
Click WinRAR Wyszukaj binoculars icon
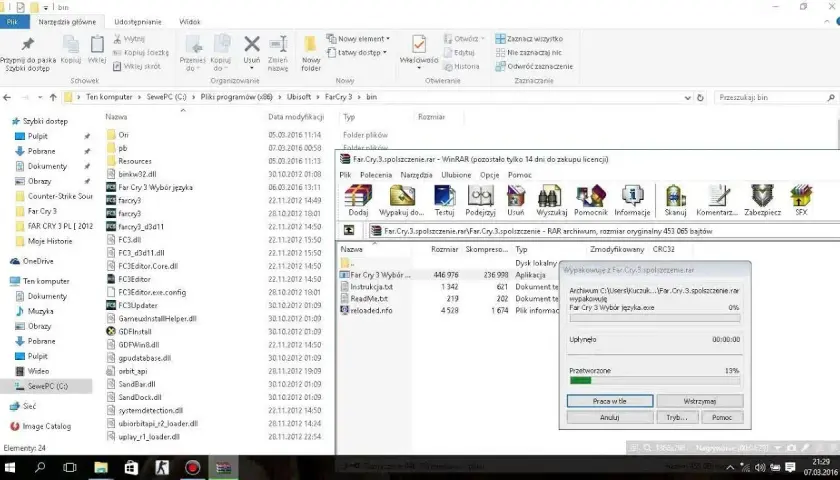[551, 196]
